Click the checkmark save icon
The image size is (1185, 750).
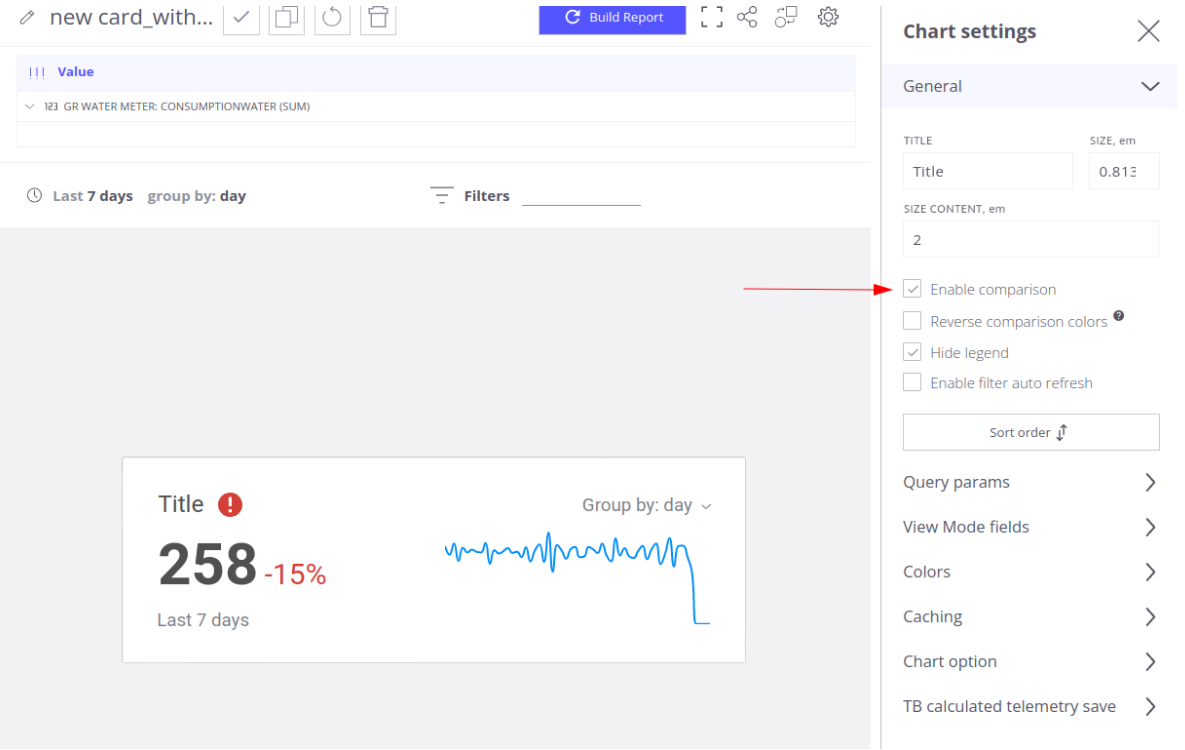pyautogui.click(x=241, y=17)
